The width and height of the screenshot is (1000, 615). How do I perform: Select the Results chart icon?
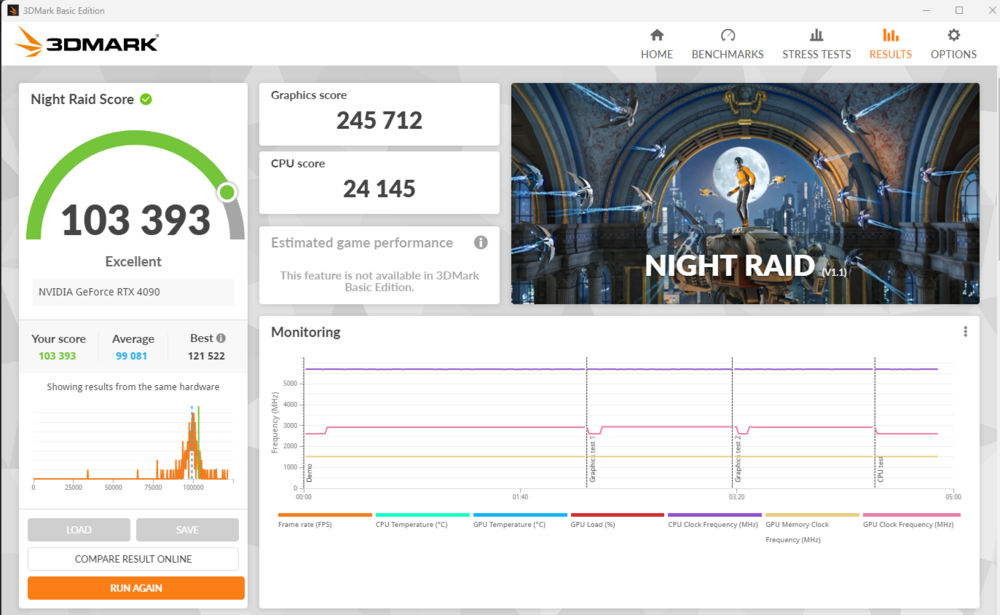[x=890, y=35]
